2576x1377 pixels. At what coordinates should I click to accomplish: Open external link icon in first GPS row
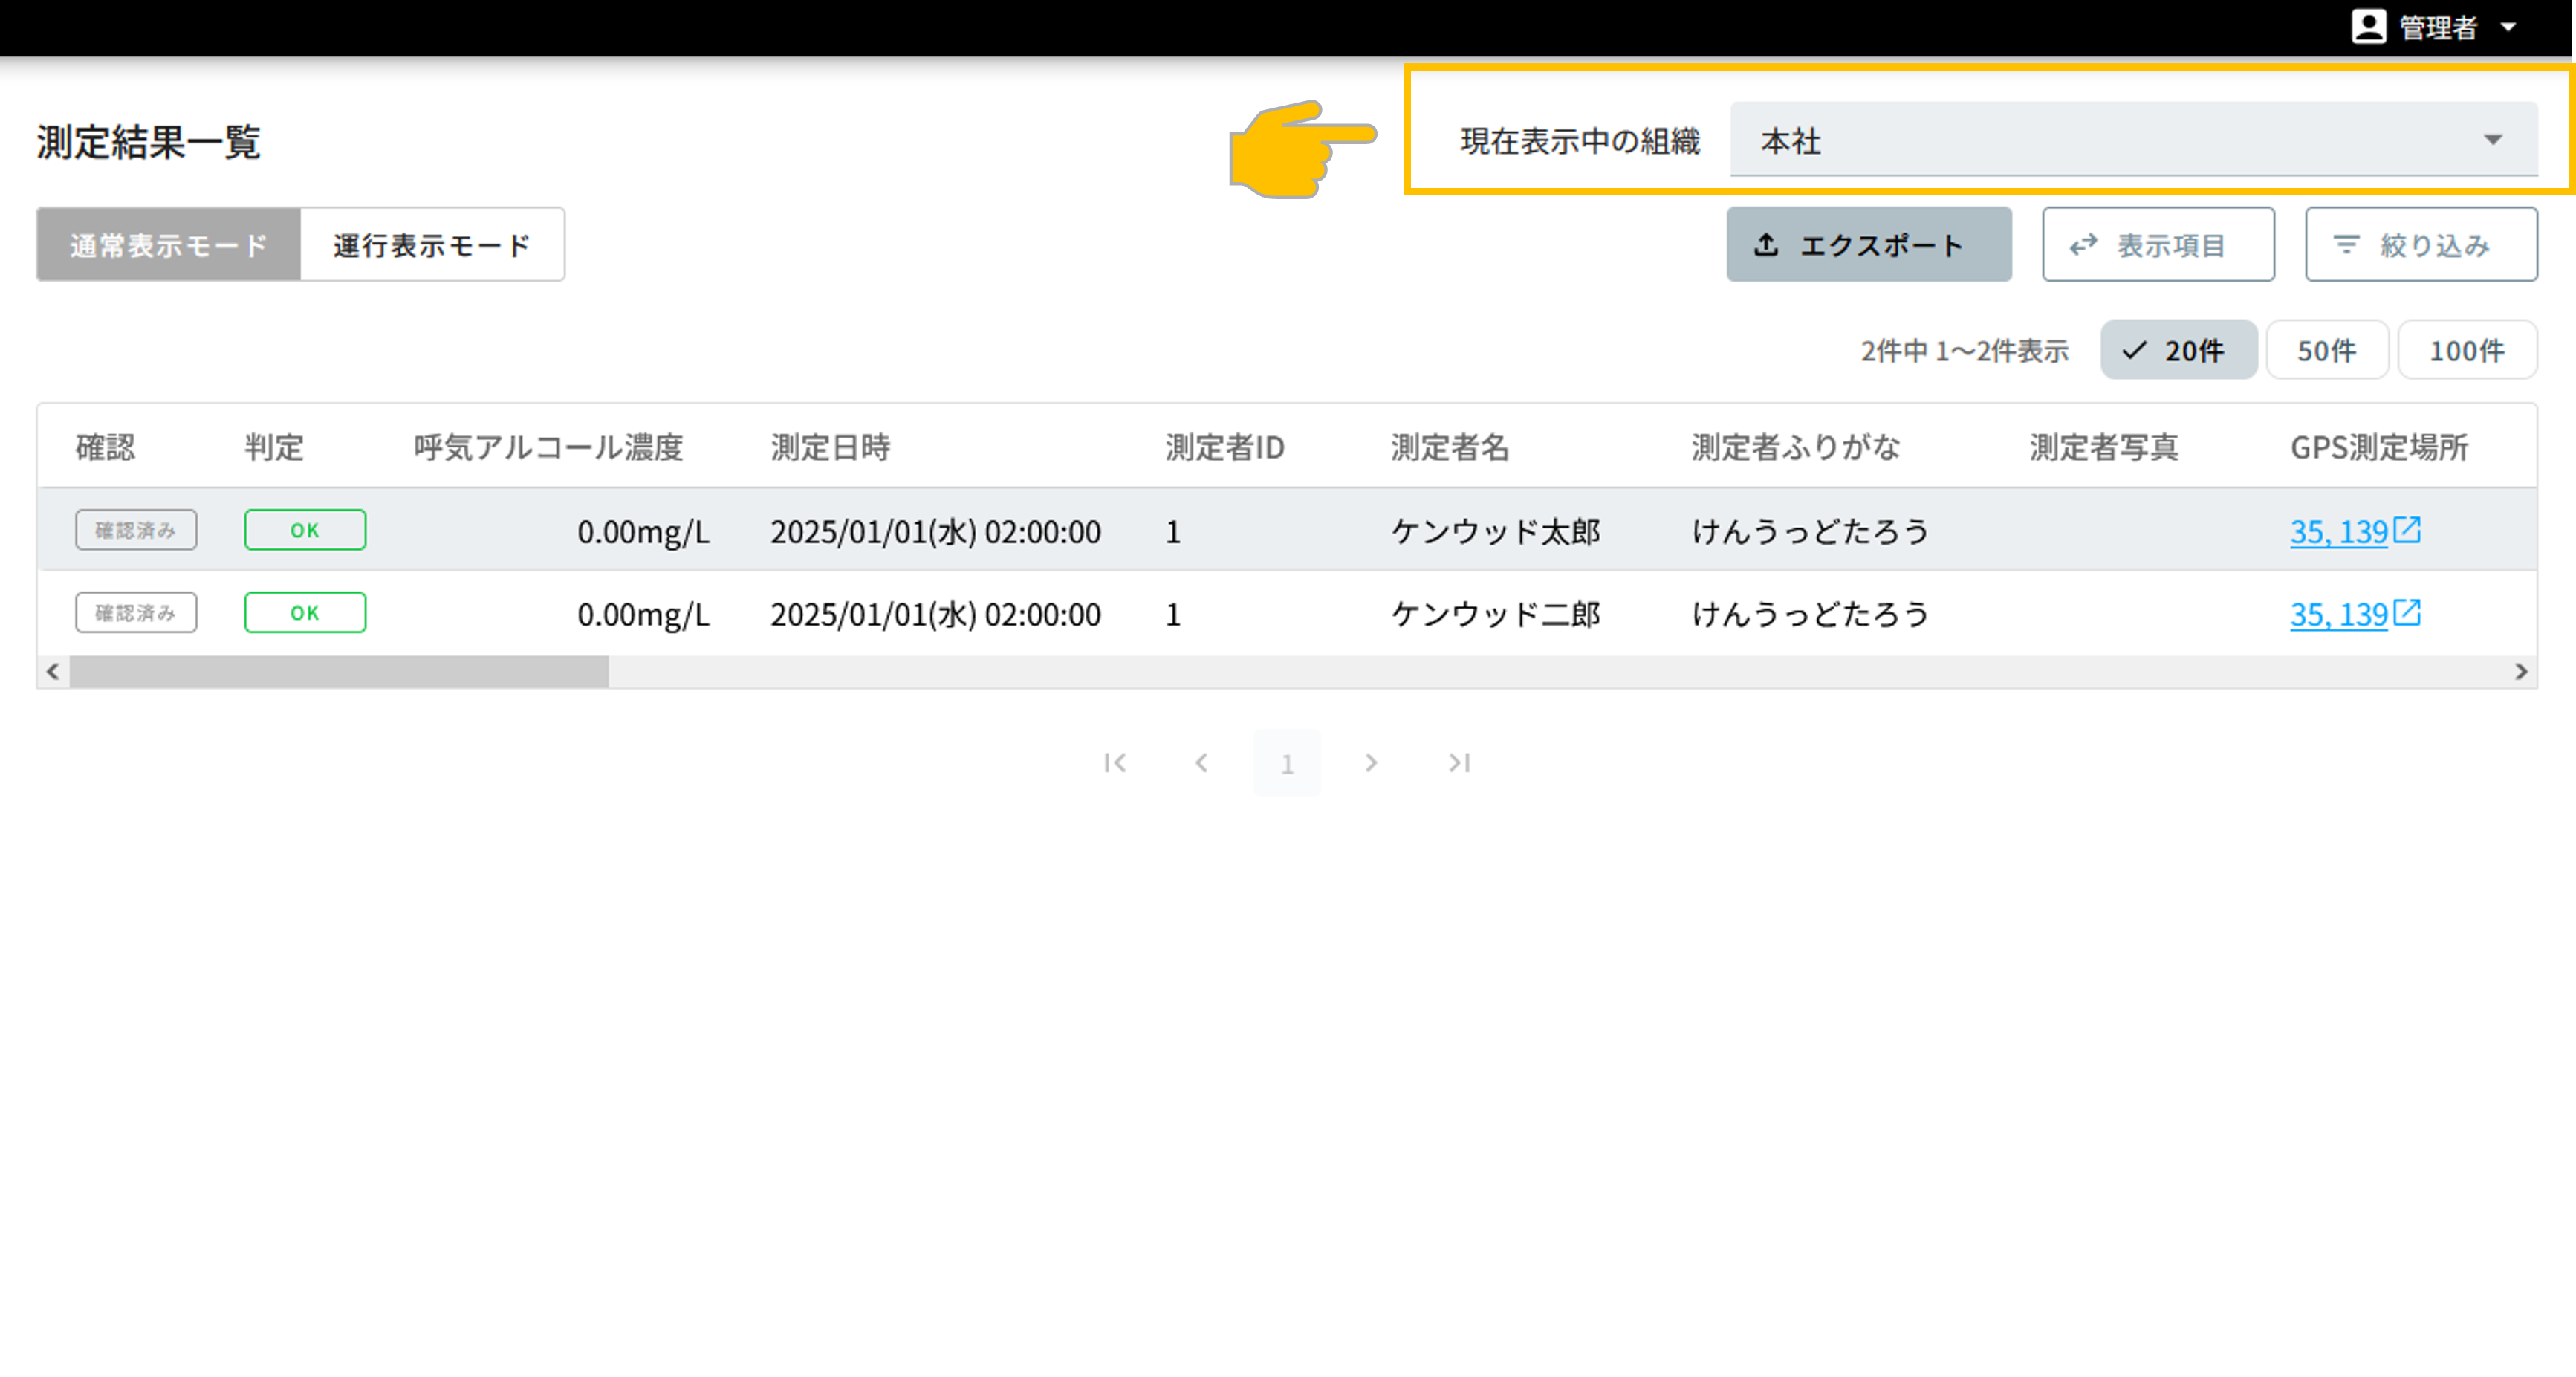2407,530
